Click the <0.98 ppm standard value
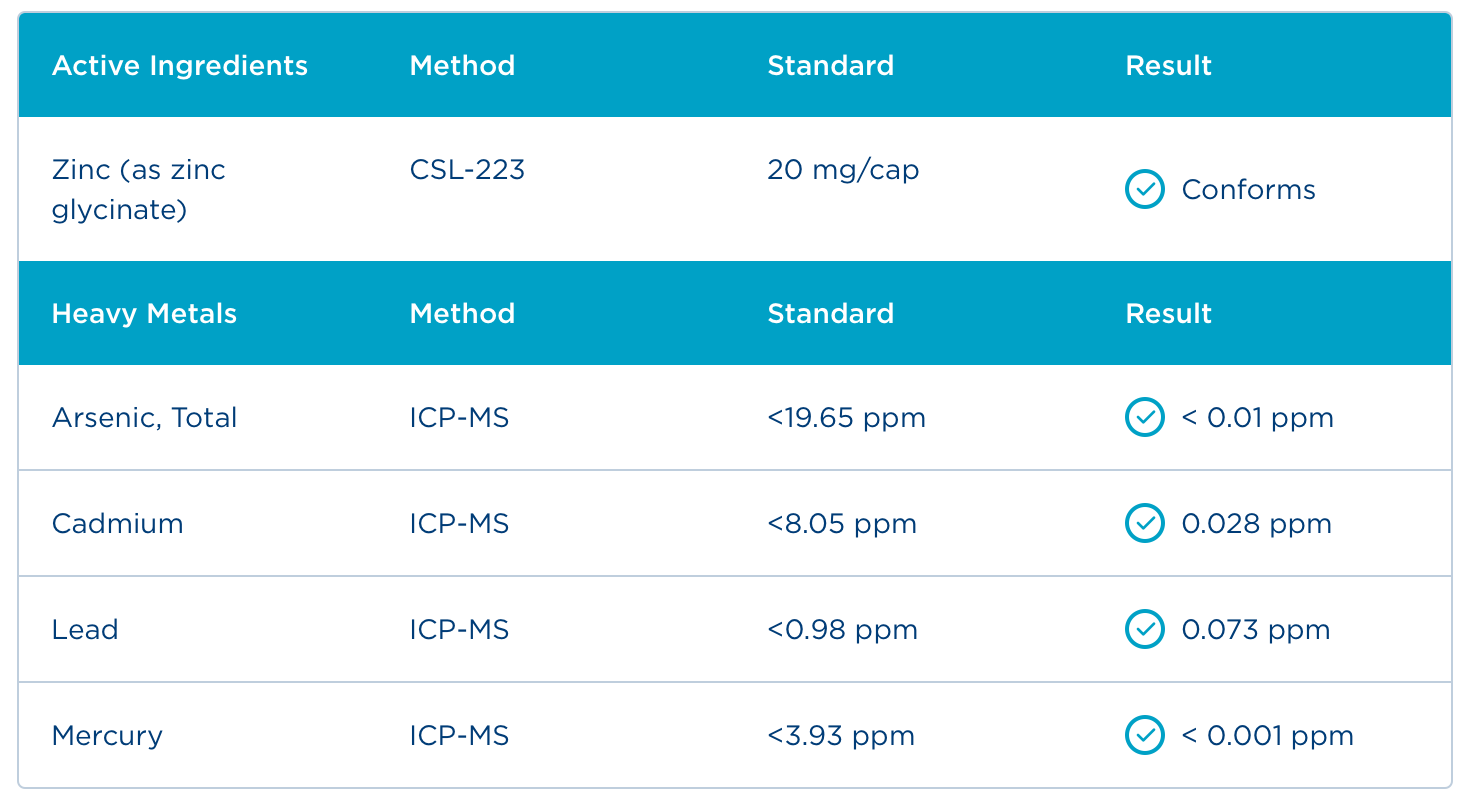The height and width of the screenshot is (800, 1460). [842, 629]
